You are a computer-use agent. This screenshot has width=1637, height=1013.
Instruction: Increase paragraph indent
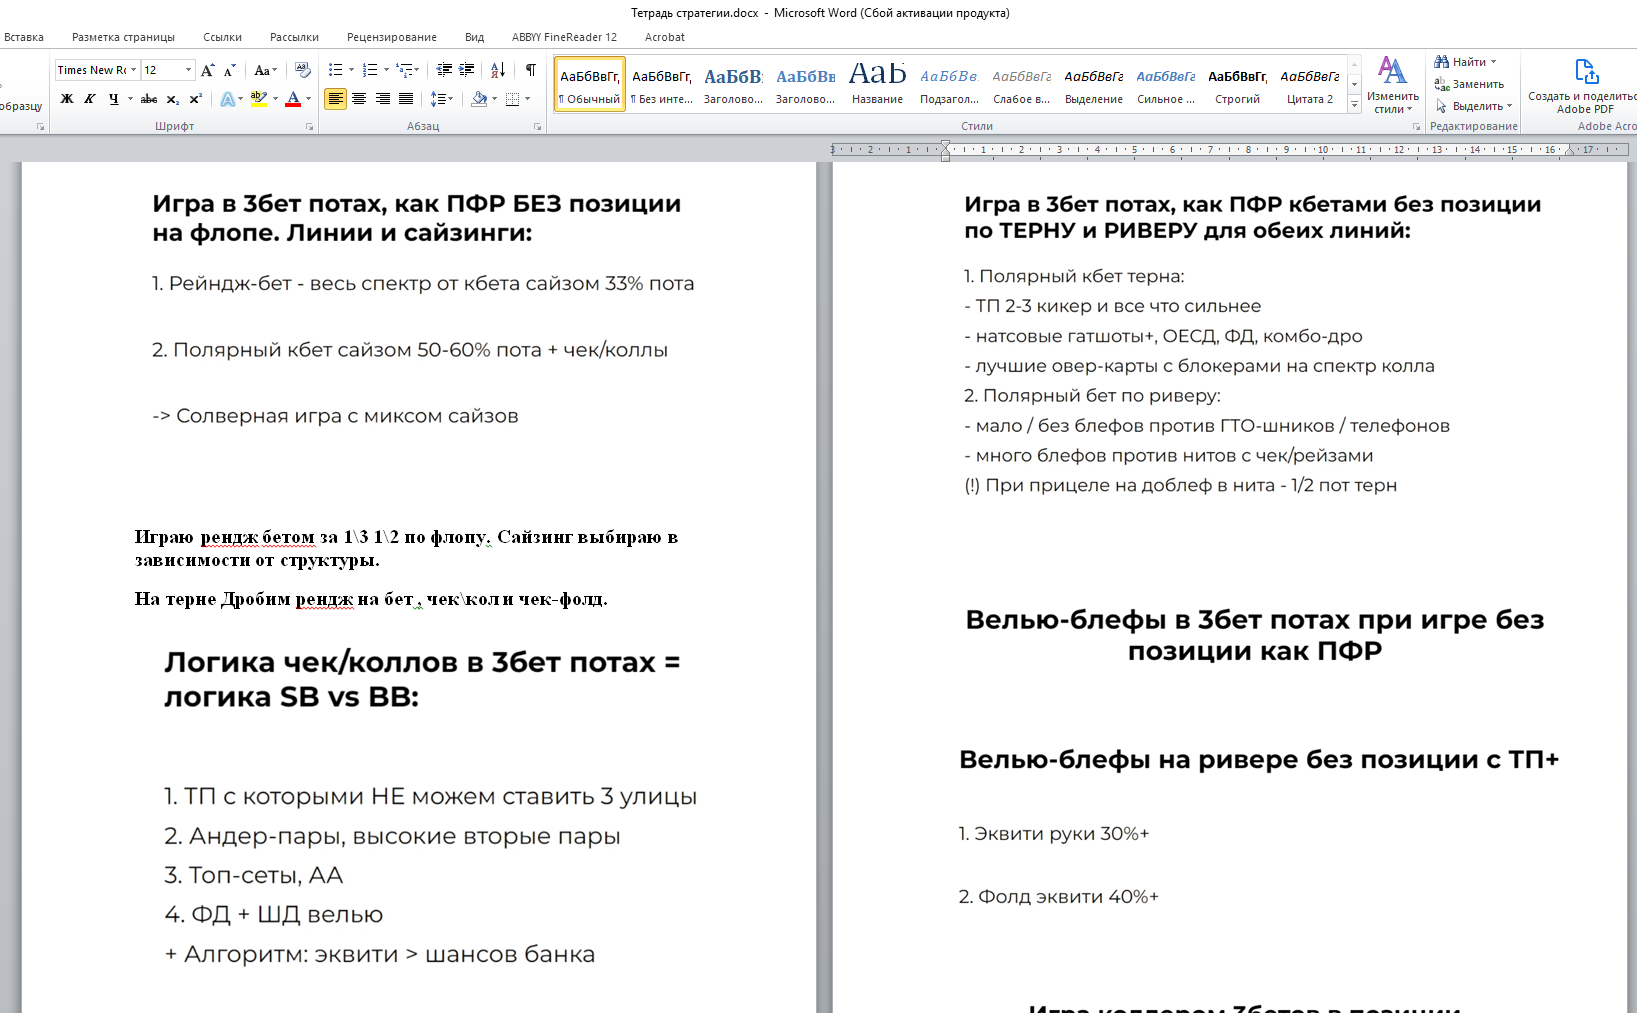(467, 70)
